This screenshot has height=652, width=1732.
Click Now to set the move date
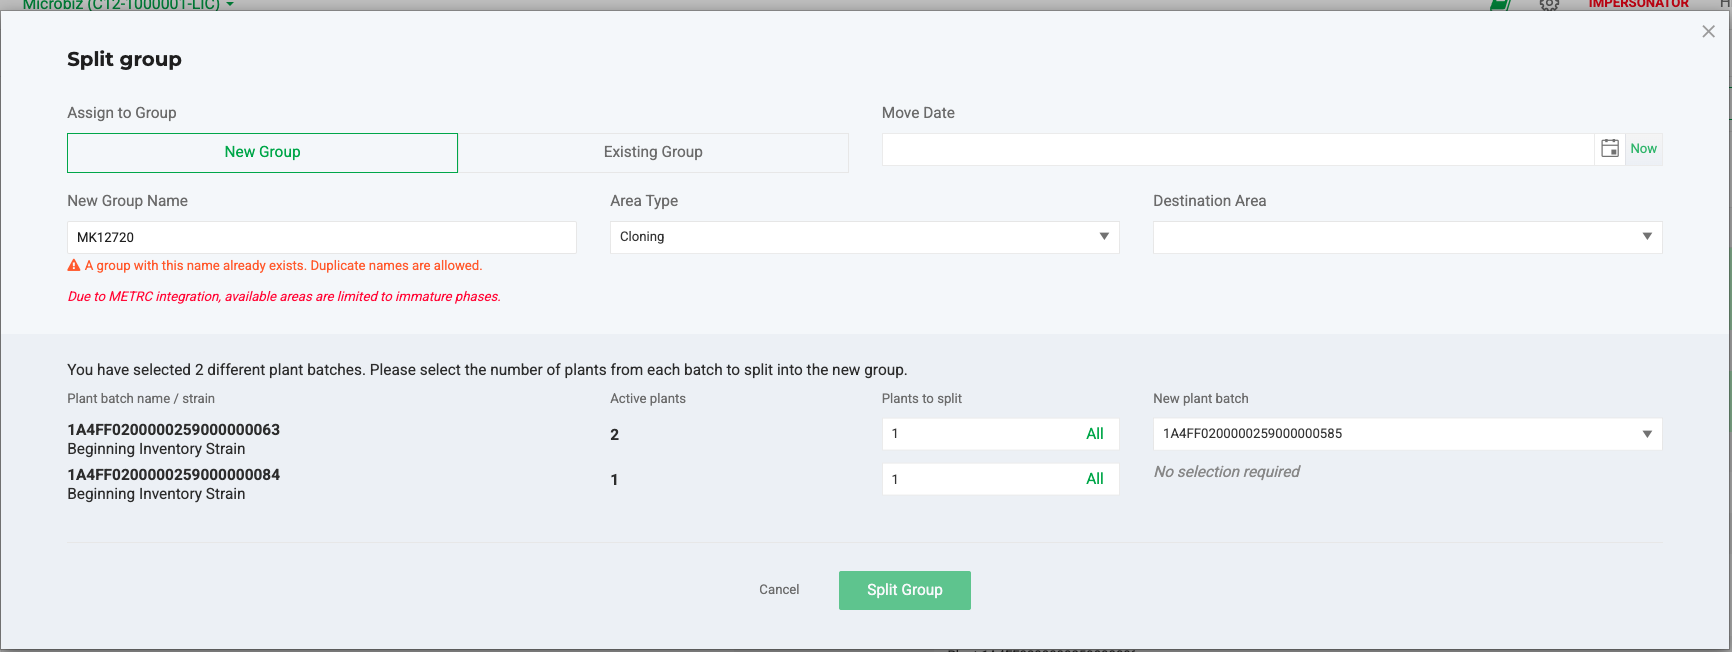[x=1643, y=149]
